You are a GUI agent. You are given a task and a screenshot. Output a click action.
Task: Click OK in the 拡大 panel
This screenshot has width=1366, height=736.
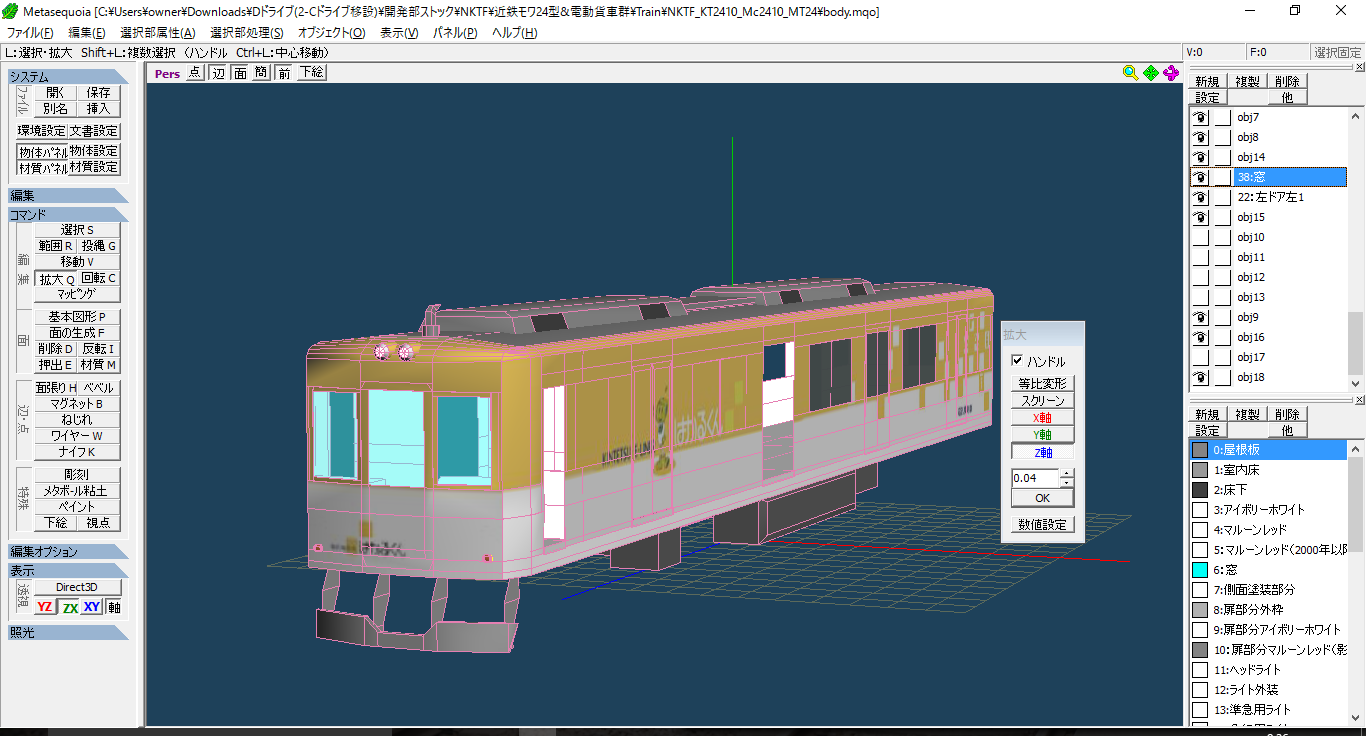click(x=1042, y=498)
